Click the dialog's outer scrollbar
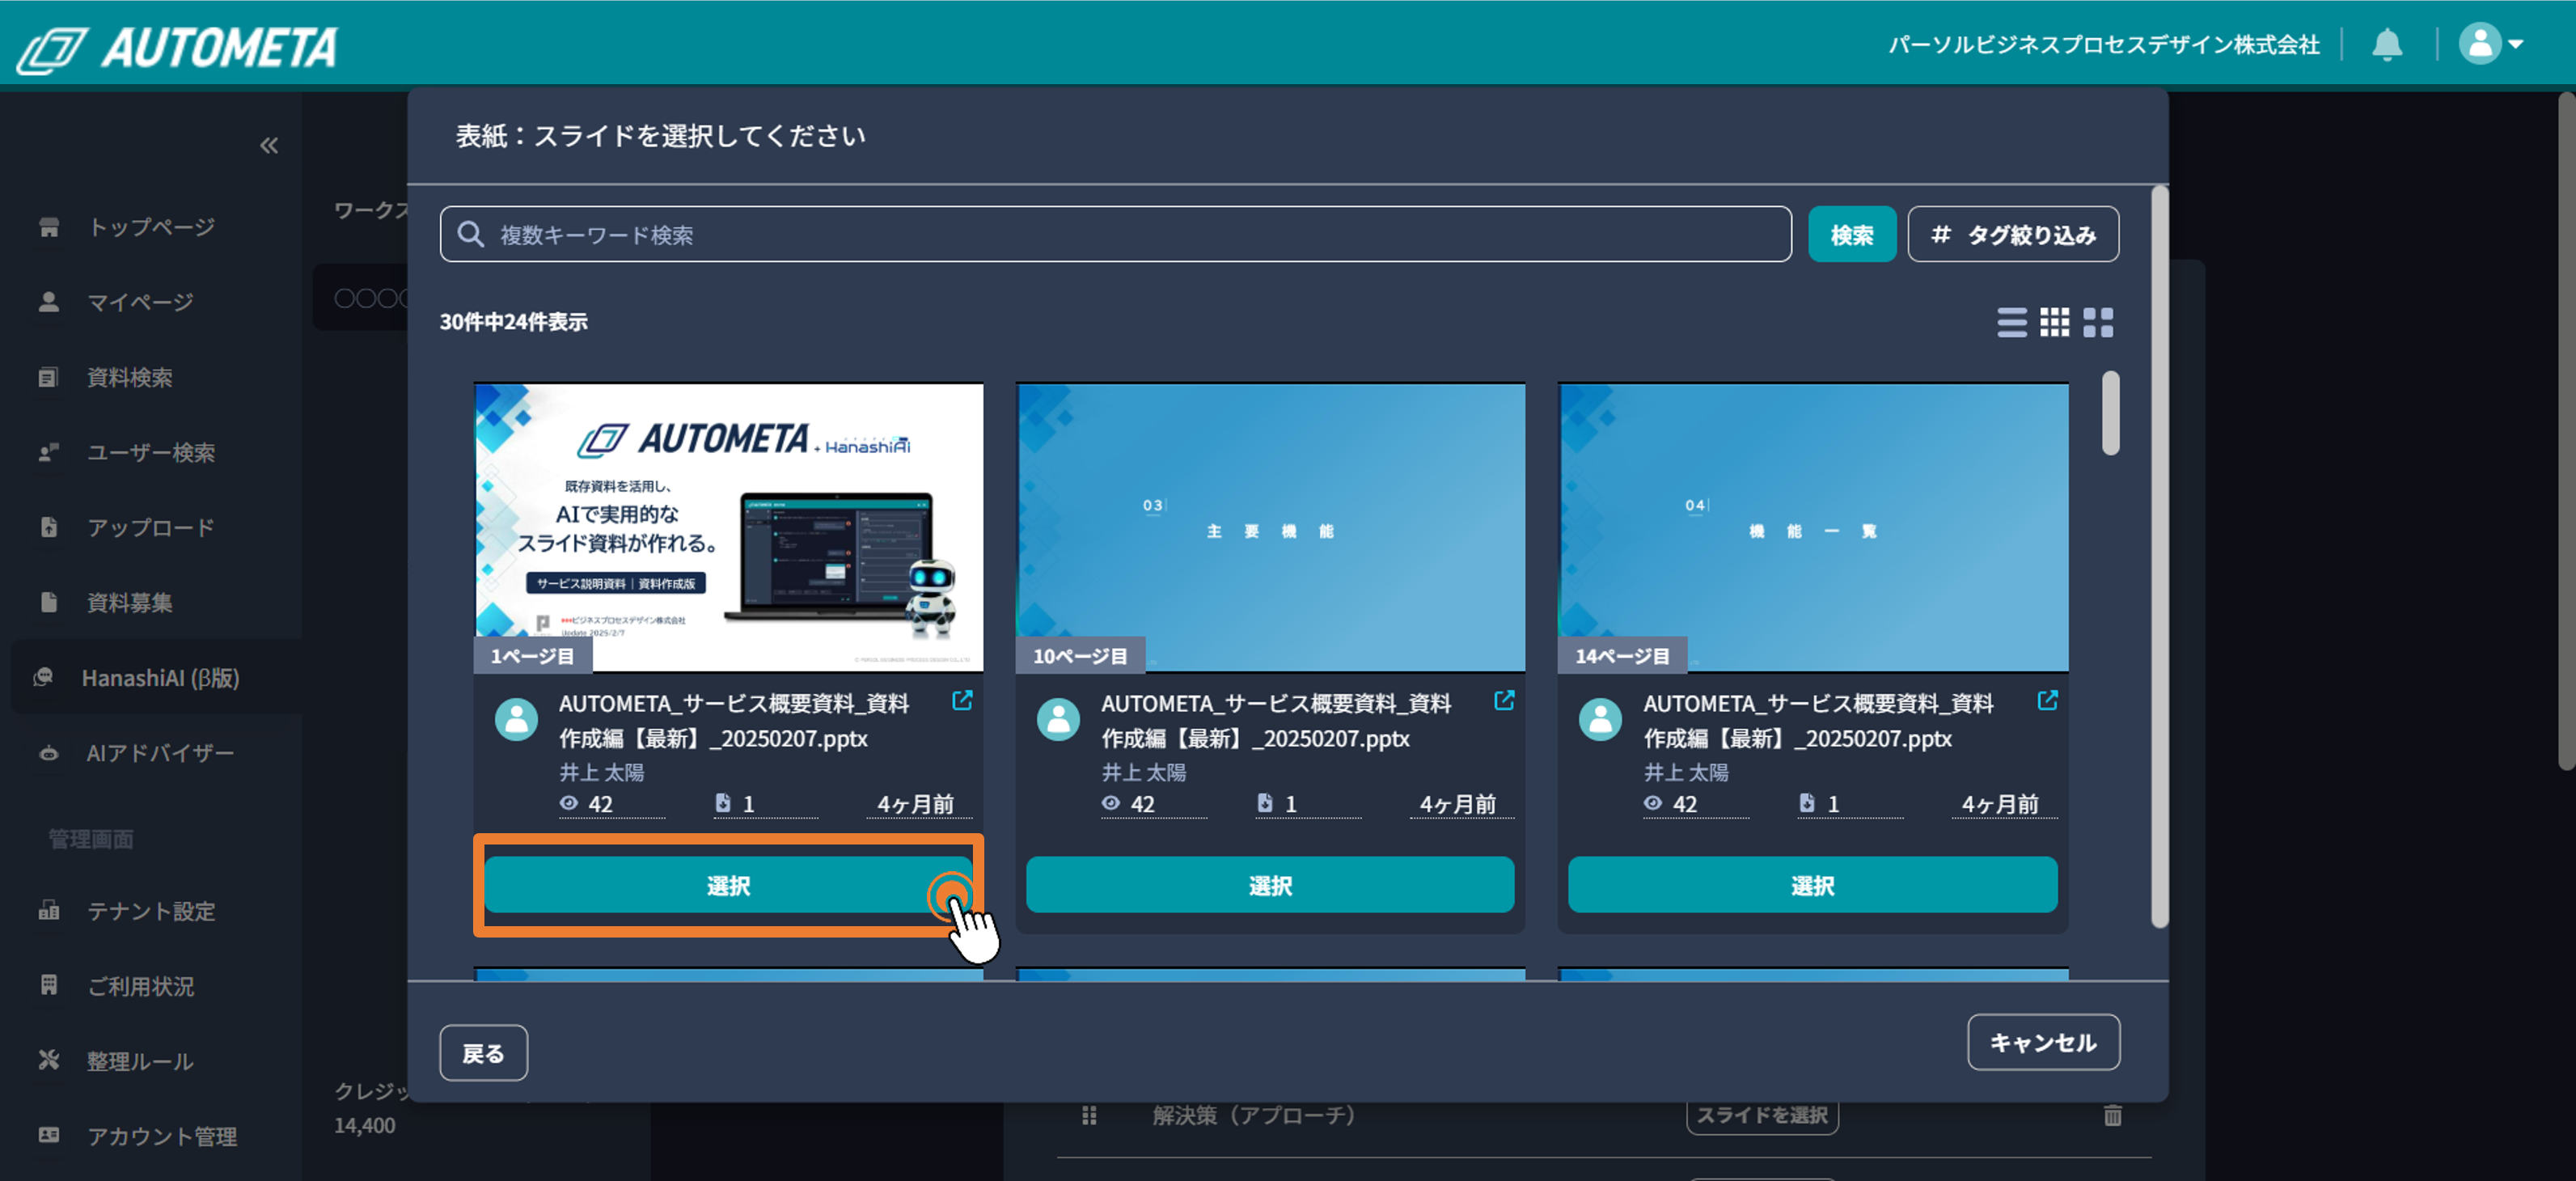 pos(2160,556)
